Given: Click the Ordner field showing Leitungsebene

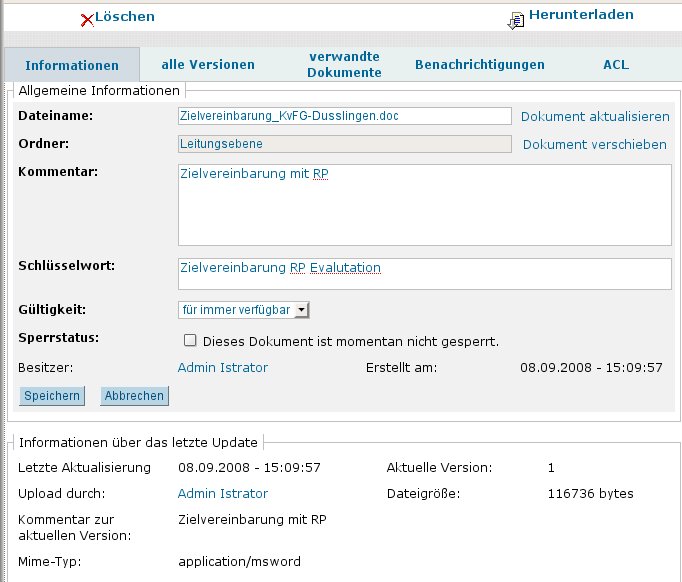Looking at the screenshot, I should point(344,144).
